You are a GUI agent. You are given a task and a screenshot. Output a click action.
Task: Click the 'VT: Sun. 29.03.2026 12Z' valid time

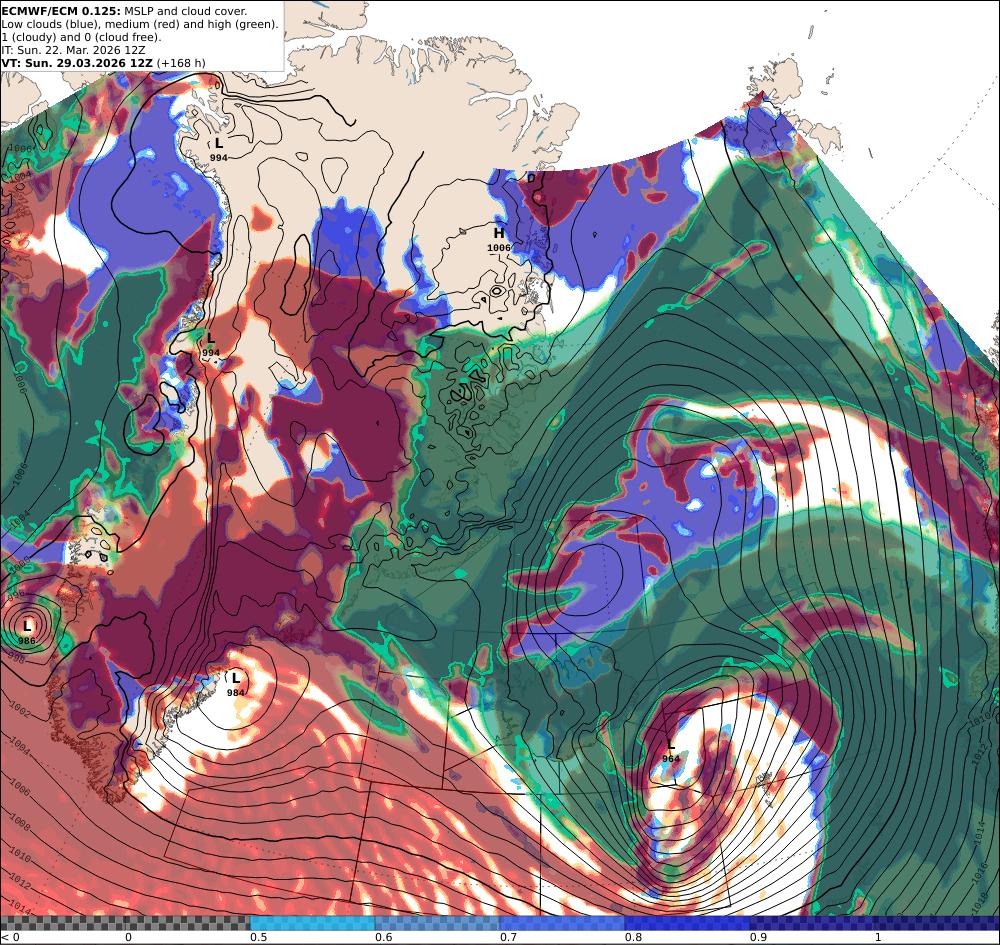pyautogui.click(x=77, y=62)
